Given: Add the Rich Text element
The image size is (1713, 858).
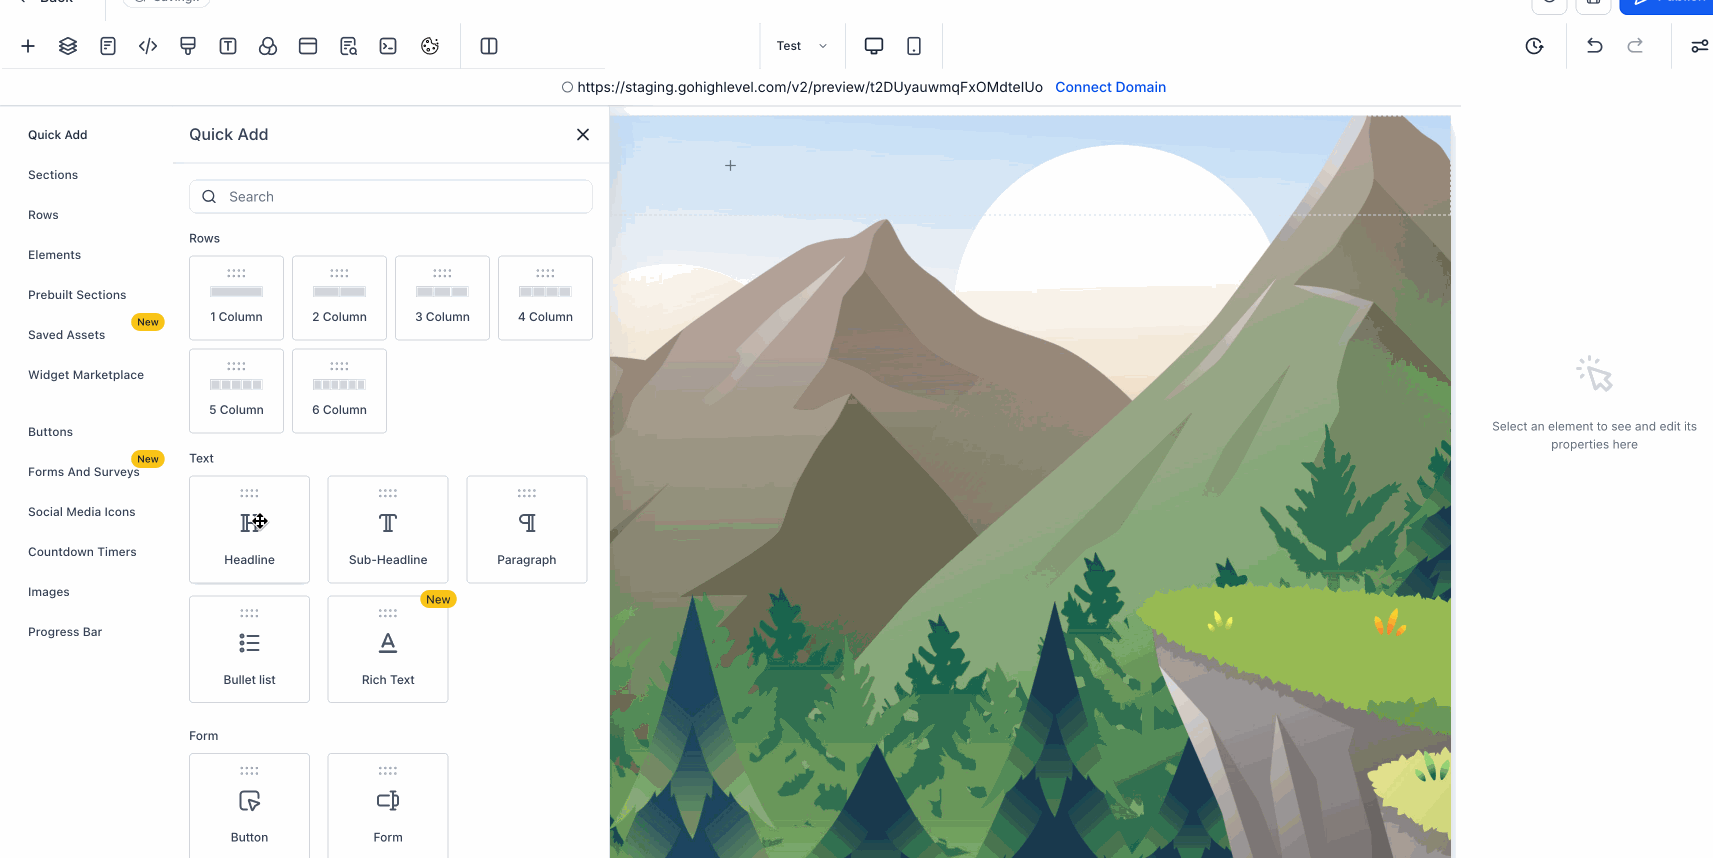Looking at the screenshot, I should coord(388,649).
